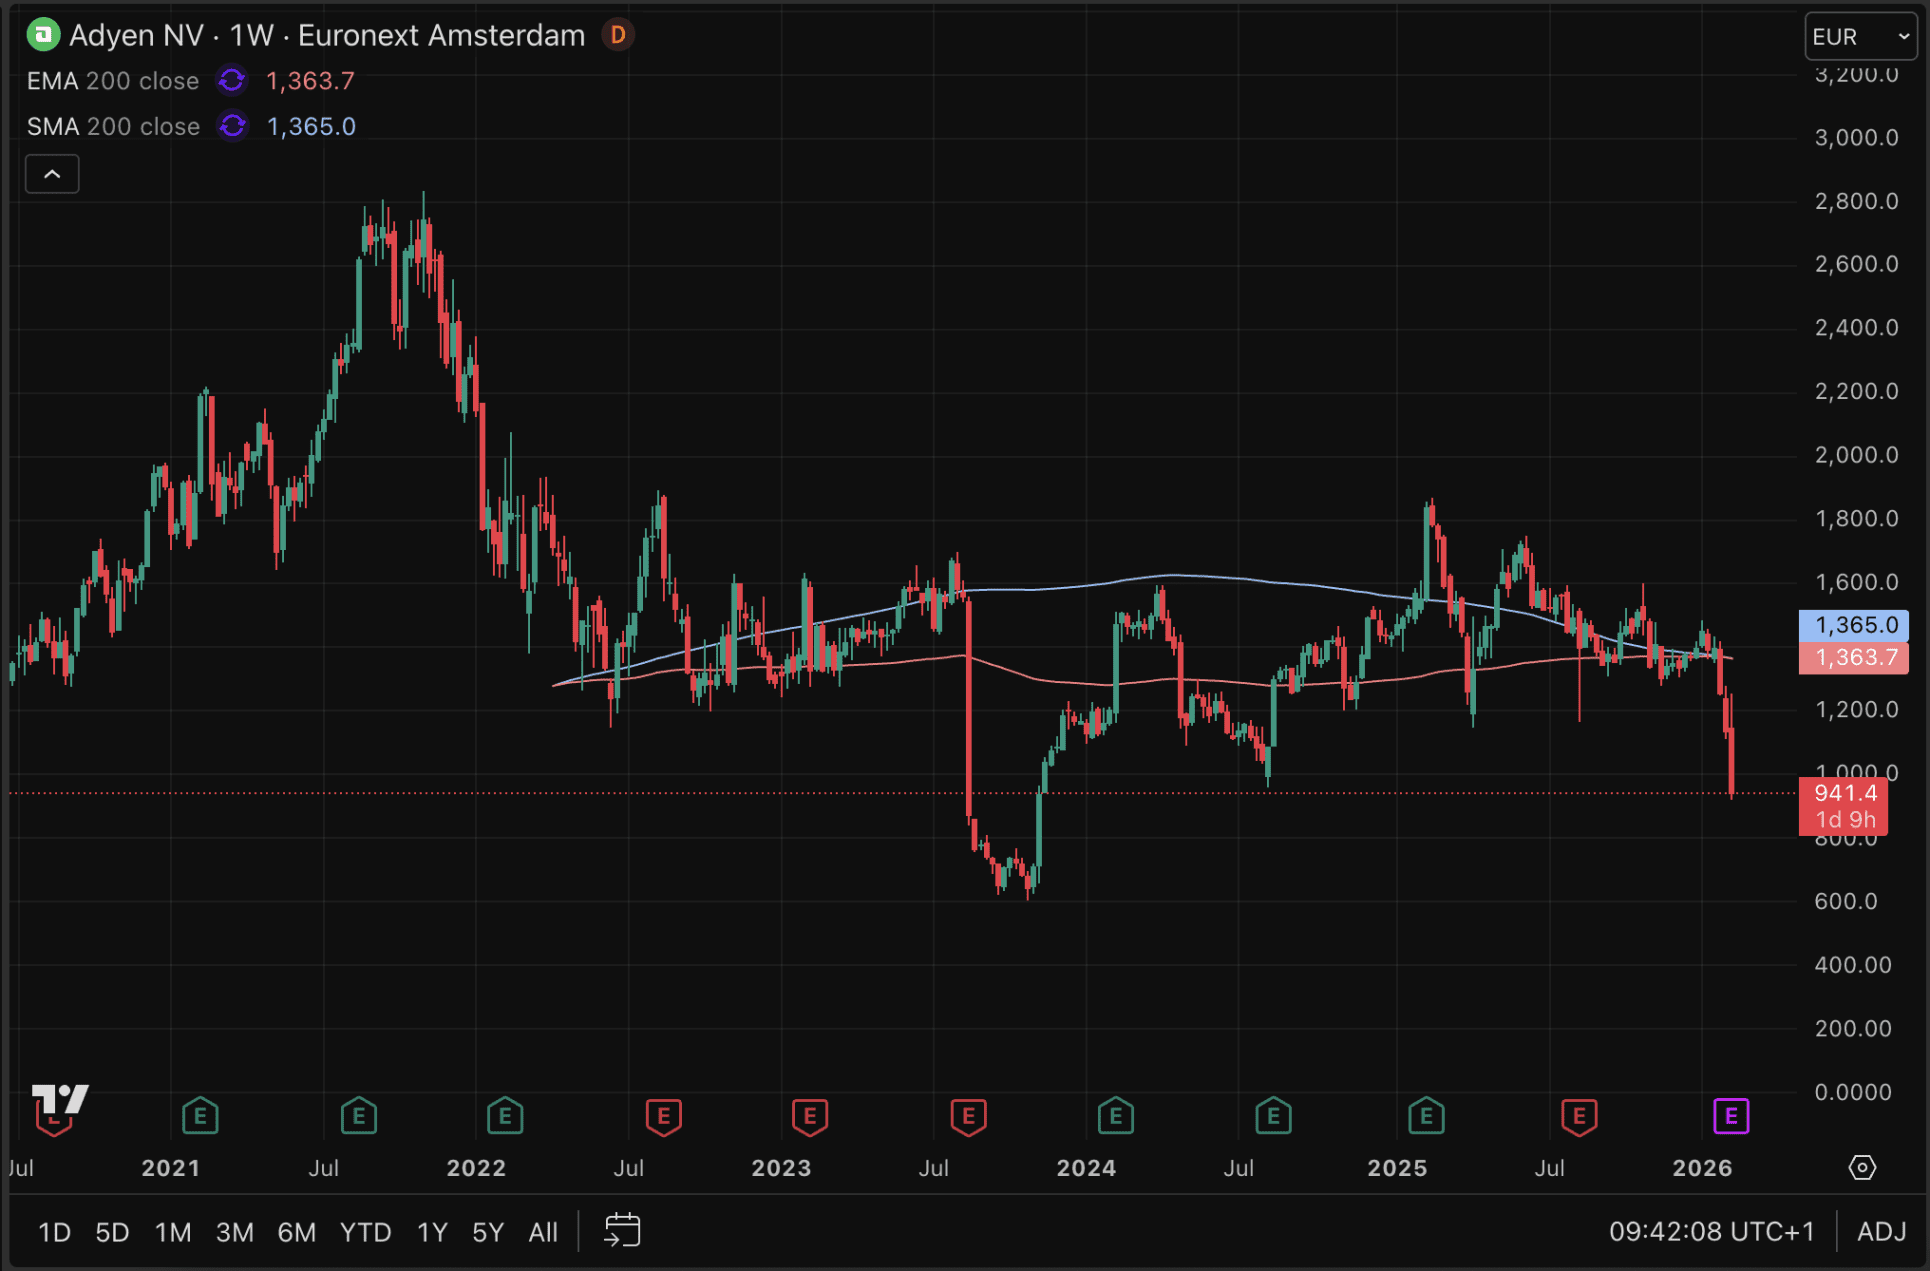Click the SMA 200 refresh icon
The height and width of the screenshot is (1271, 1930).
point(232,127)
